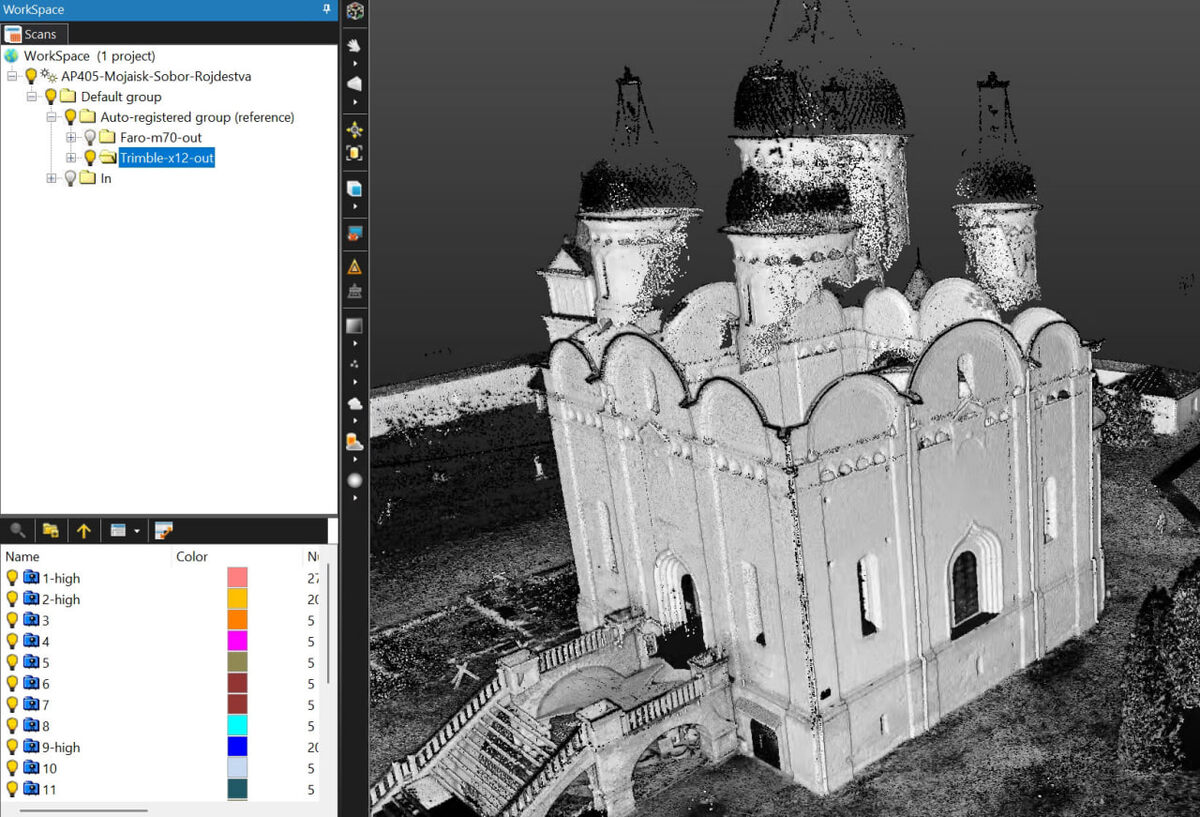Expand the Trimble-x12-out folder

coord(71,158)
